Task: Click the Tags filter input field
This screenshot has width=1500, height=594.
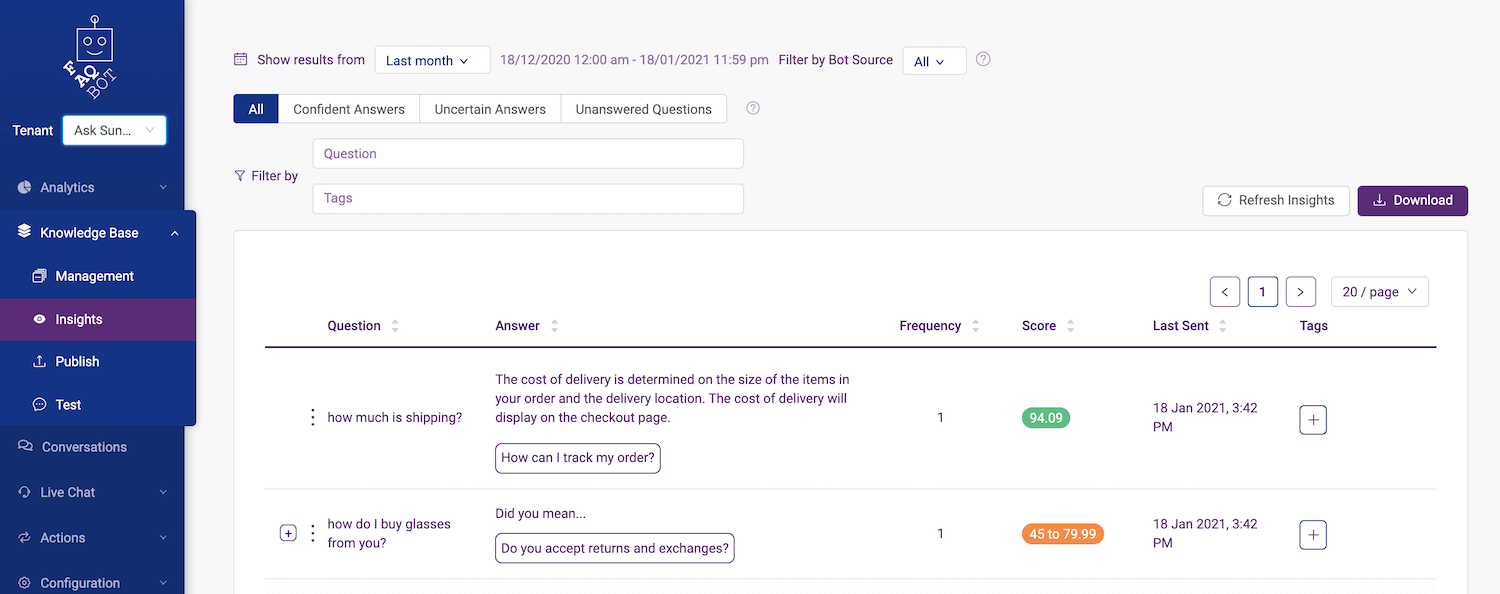Action: [528, 198]
